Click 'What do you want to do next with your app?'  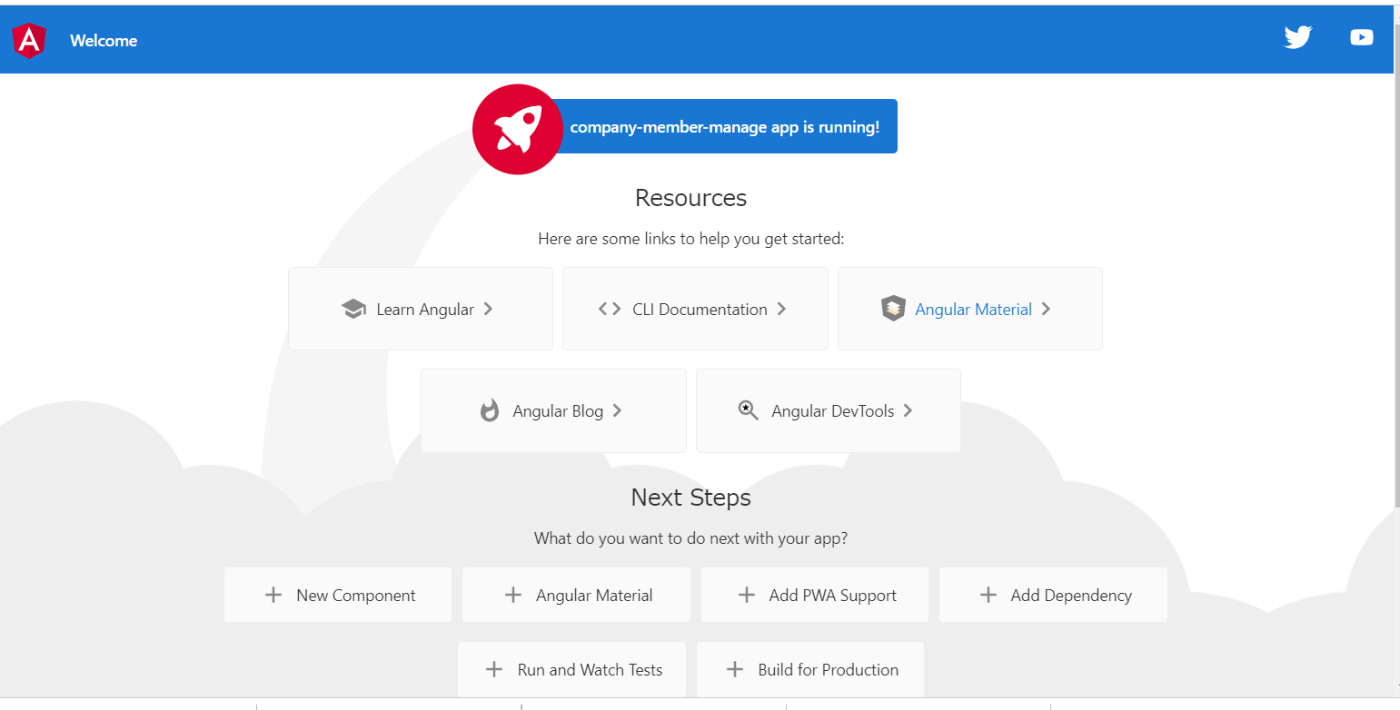(x=691, y=538)
